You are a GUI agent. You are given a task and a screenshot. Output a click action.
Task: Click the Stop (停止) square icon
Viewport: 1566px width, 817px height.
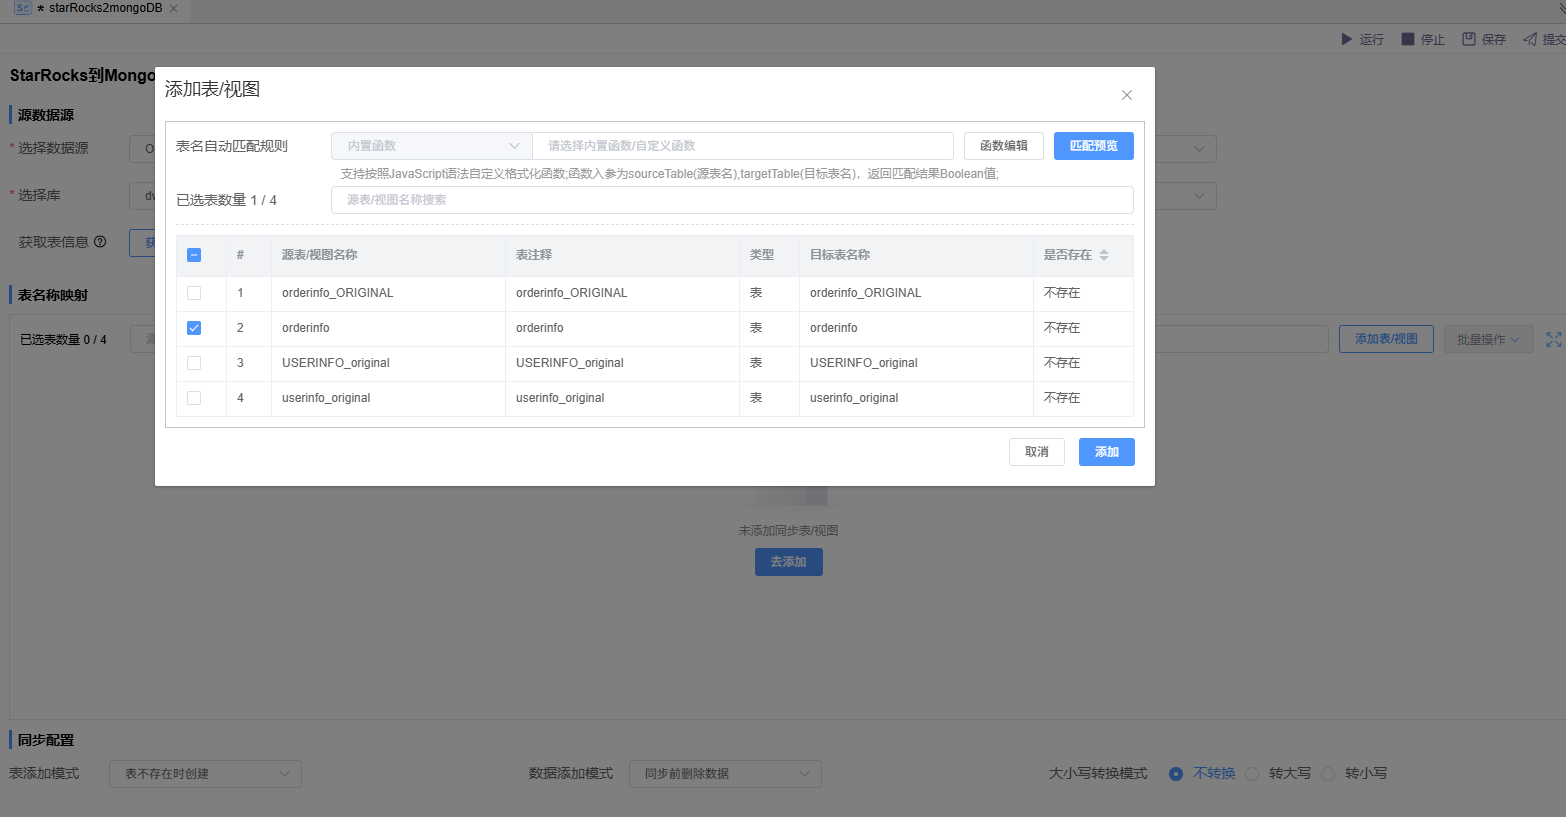coord(1408,39)
